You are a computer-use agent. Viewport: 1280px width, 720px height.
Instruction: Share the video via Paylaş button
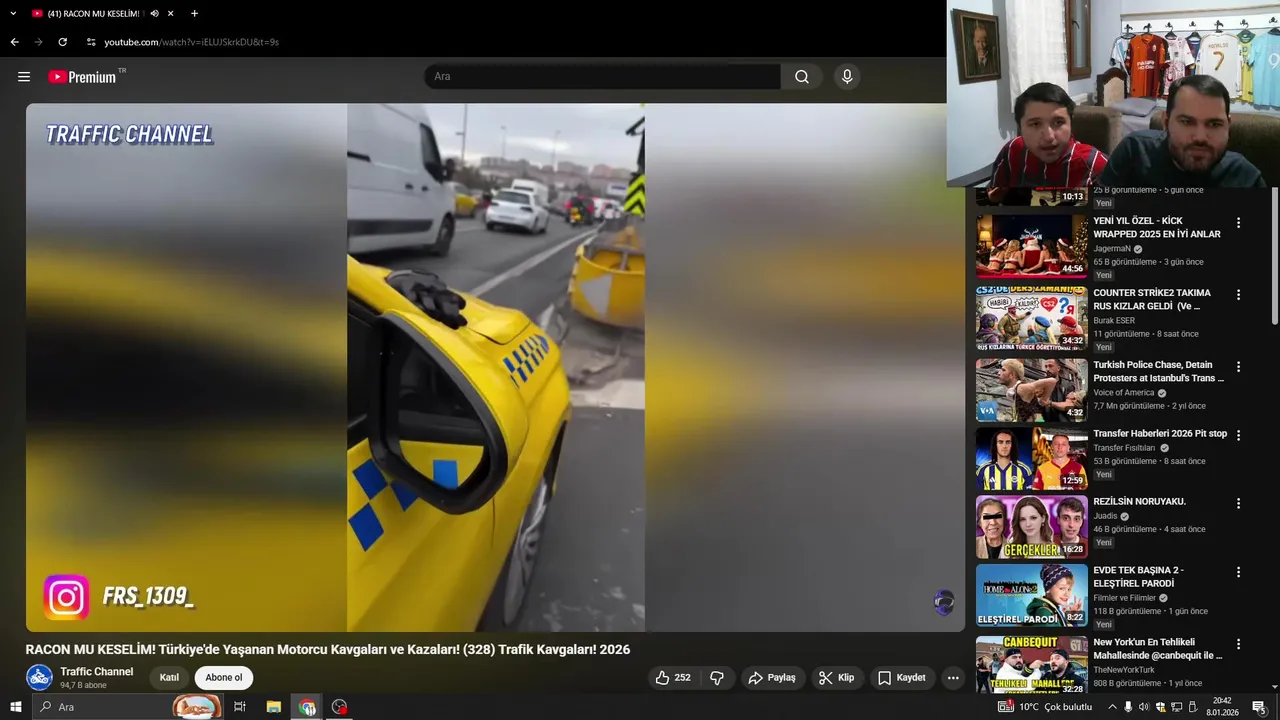coord(772,678)
